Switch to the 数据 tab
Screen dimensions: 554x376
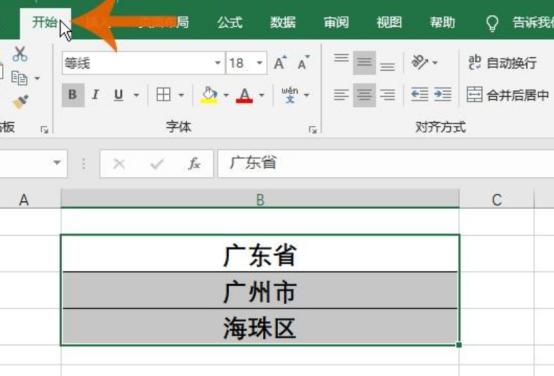tap(283, 23)
